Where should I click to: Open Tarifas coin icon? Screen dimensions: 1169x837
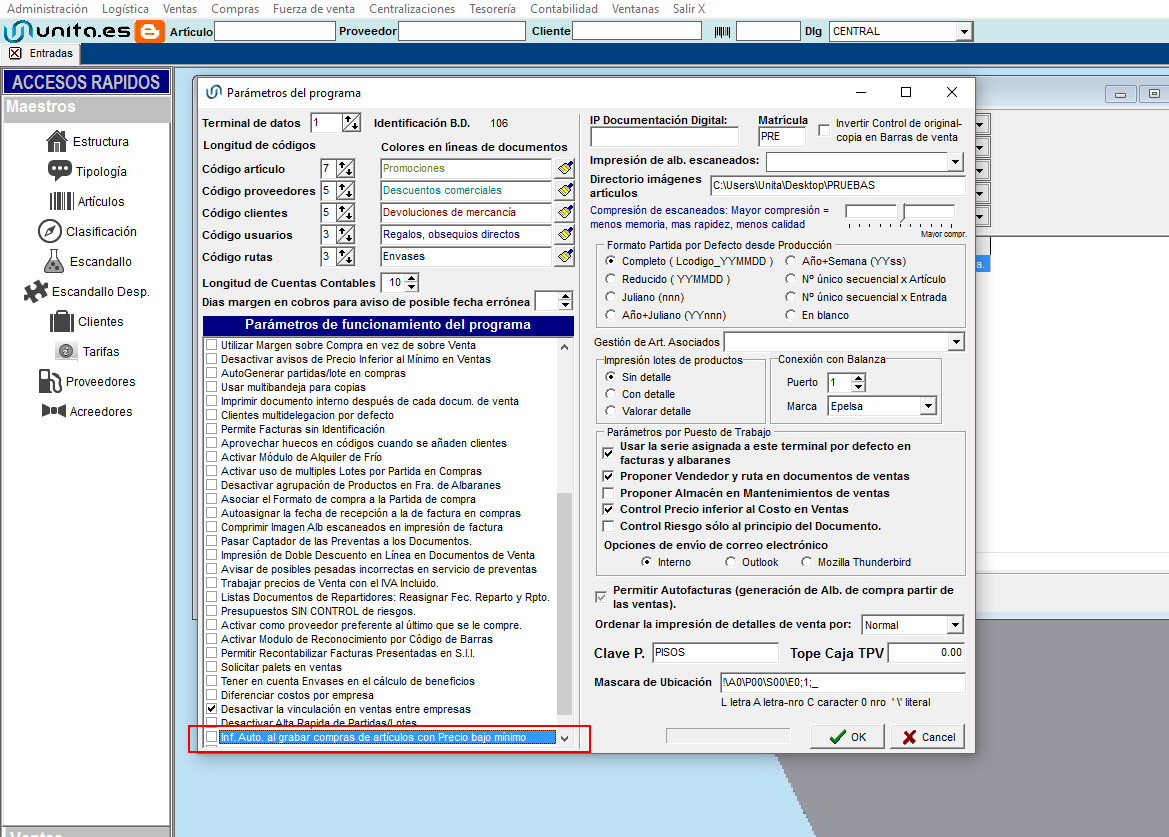point(66,351)
